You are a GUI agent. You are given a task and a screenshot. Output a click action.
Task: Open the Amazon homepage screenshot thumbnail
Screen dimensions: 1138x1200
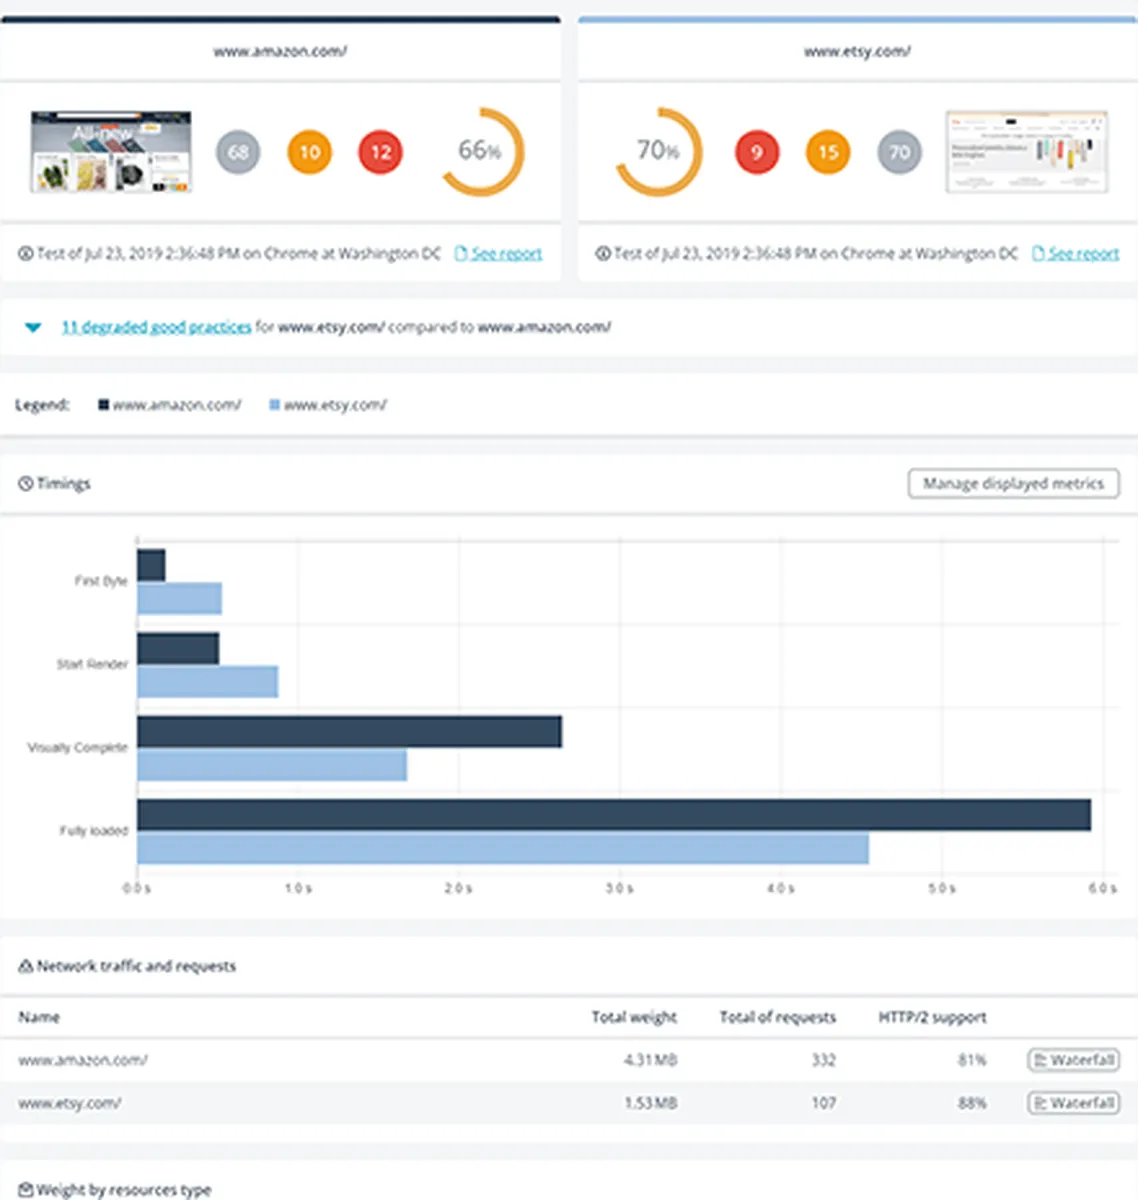point(111,152)
